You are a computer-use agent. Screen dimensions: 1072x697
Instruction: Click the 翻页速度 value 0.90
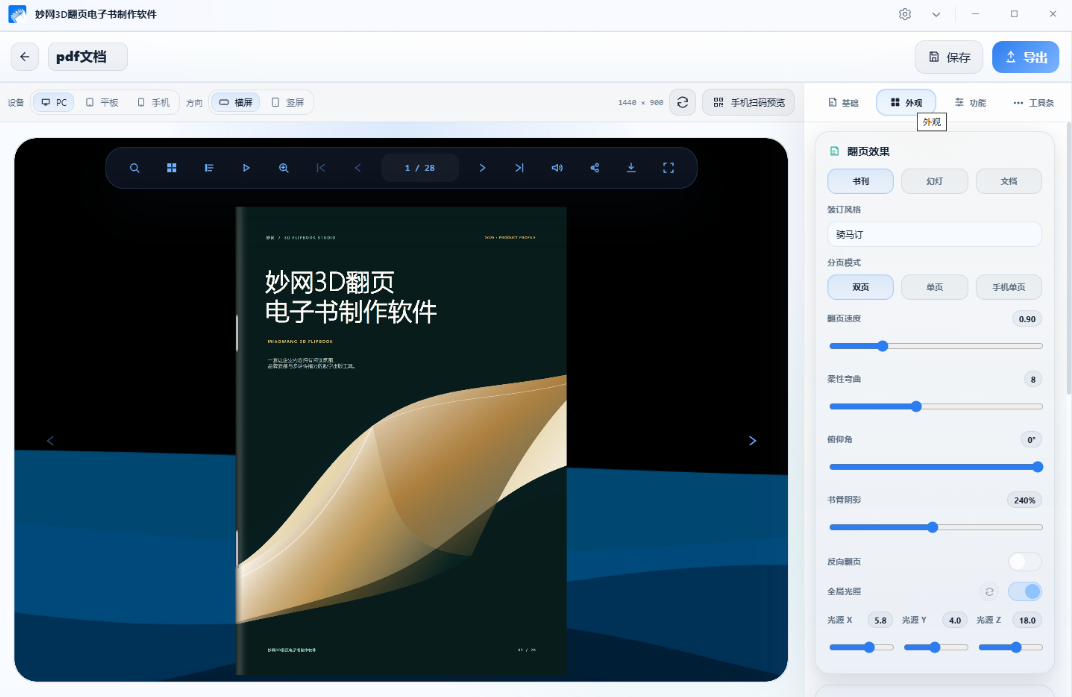click(x=1027, y=319)
